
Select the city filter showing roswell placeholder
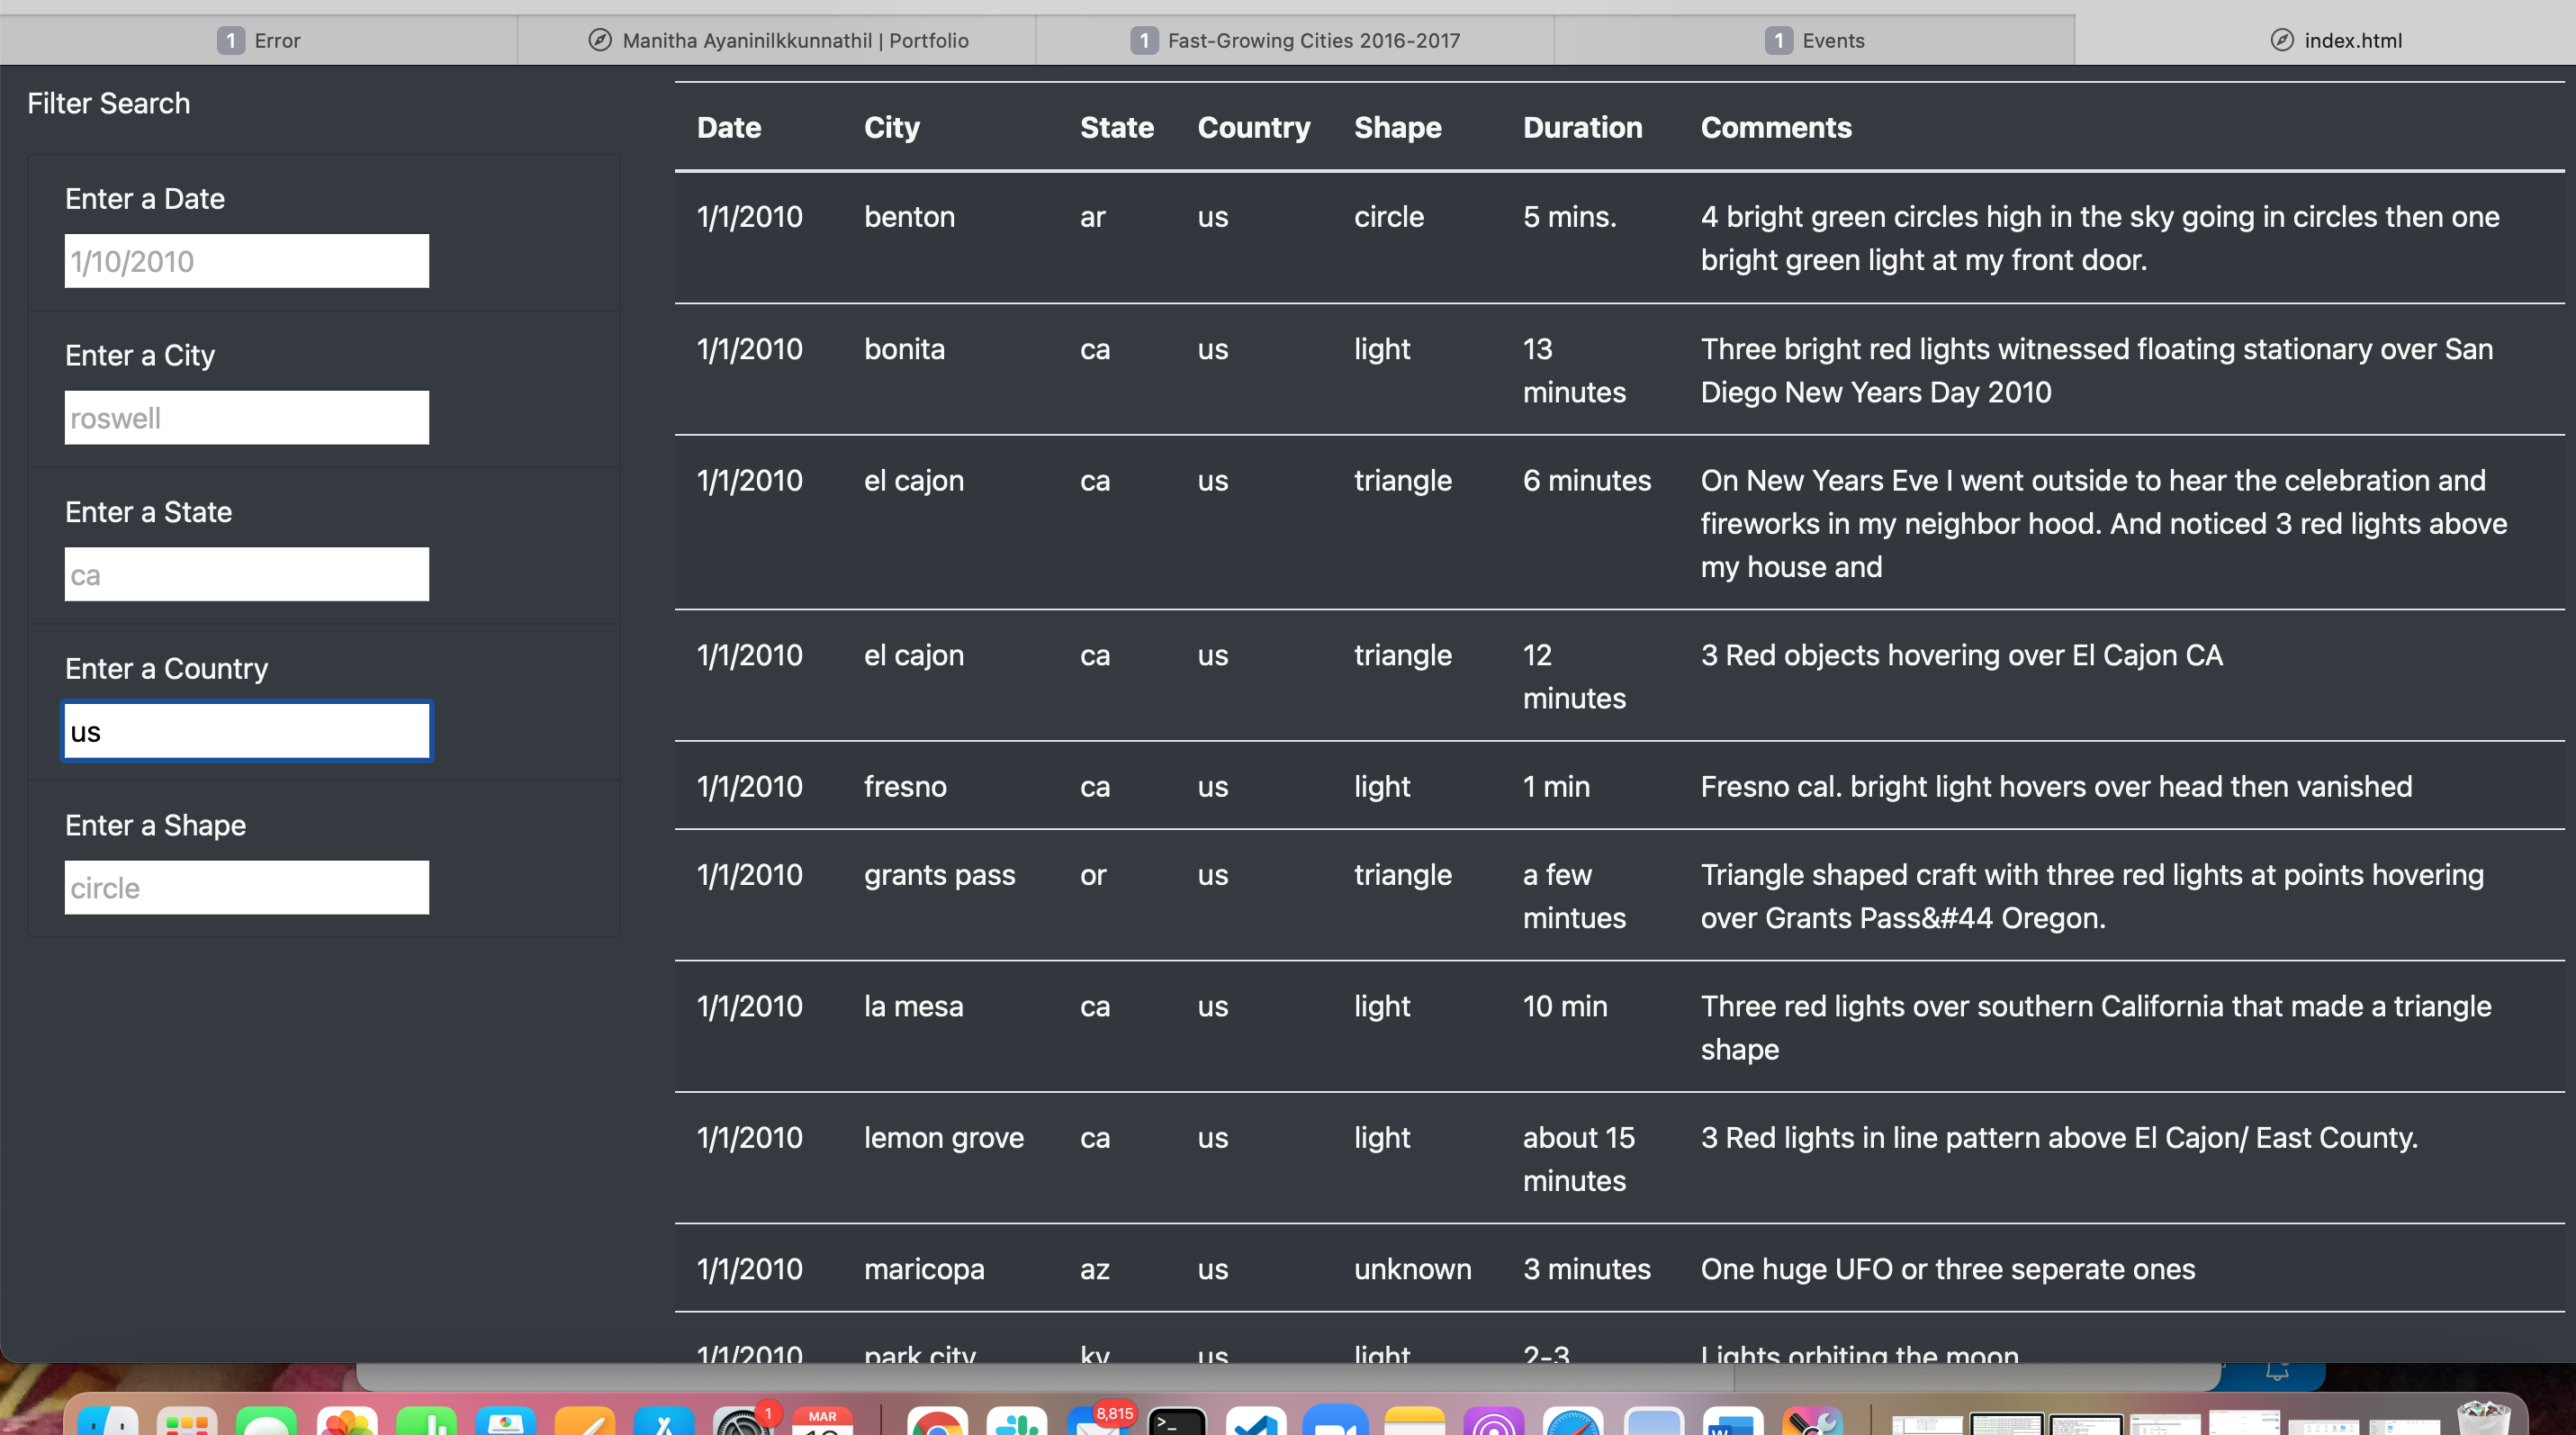pyautogui.click(x=246, y=417)
